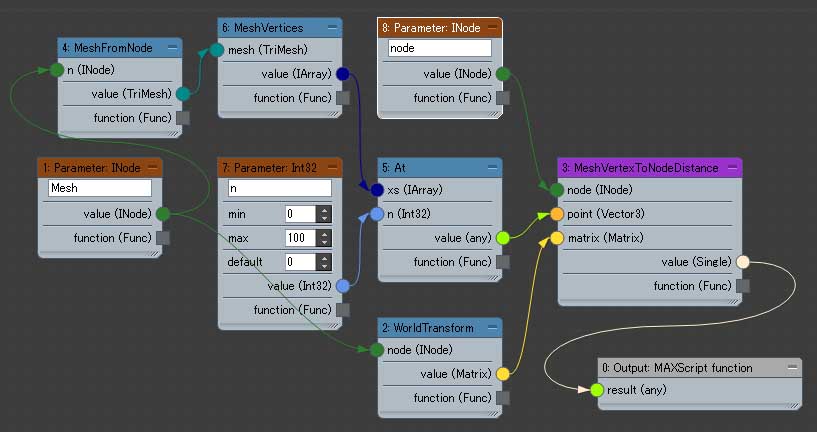The width and height of the screenshot is (817, 432).
Task: Click node (INode) input socket on MeshVertexToNodeDistance
Action: 557,190
